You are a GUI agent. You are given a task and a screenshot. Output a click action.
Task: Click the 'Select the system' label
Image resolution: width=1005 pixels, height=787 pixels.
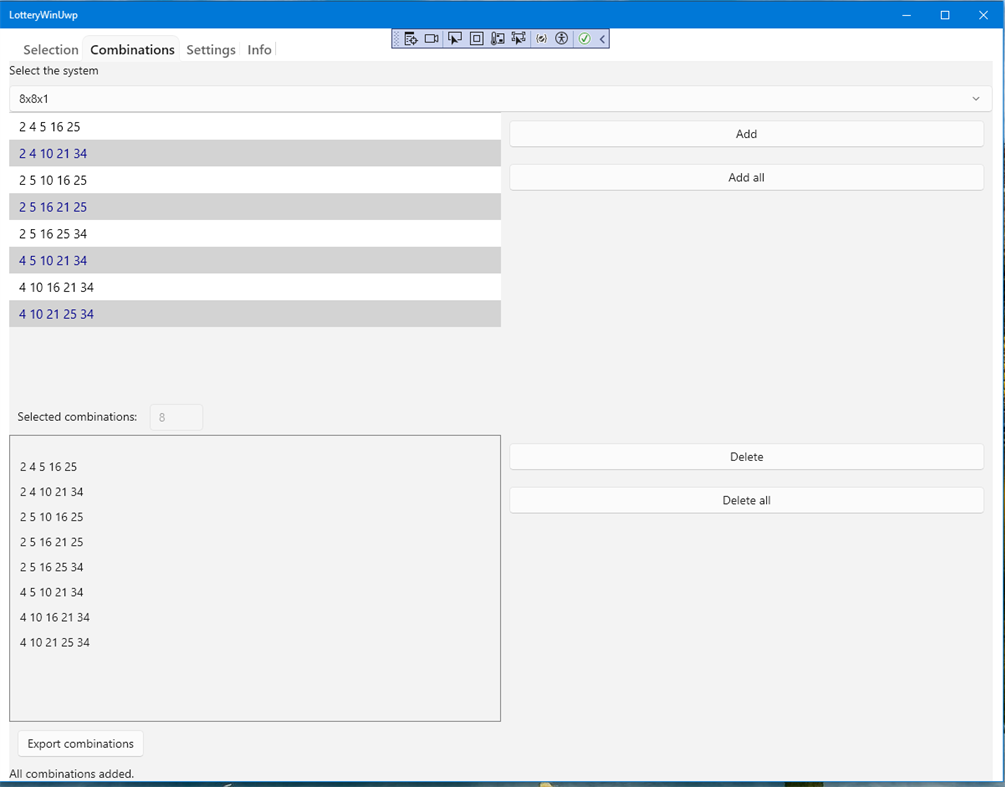point(54,70)
